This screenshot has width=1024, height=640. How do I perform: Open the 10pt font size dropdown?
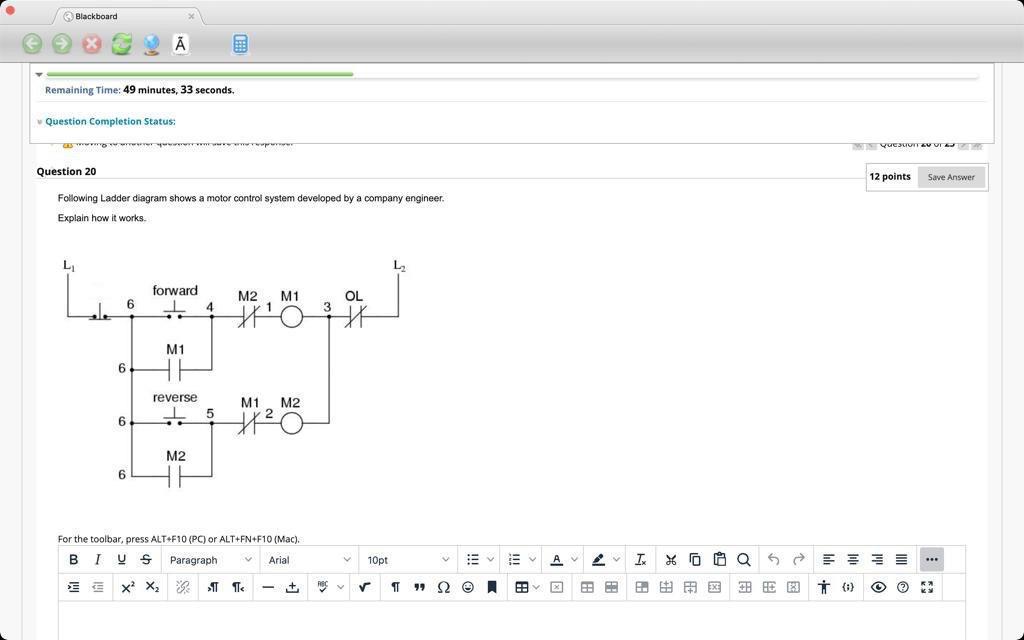[405, 559]
